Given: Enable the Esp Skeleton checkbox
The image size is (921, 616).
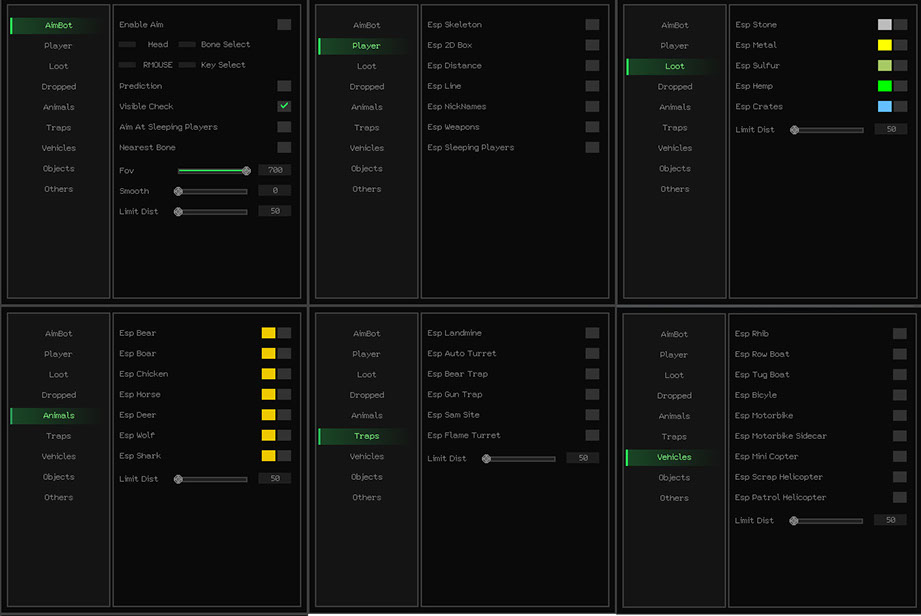Looking at the screenshot, I should pyautogui.click(x=592, y=24).
